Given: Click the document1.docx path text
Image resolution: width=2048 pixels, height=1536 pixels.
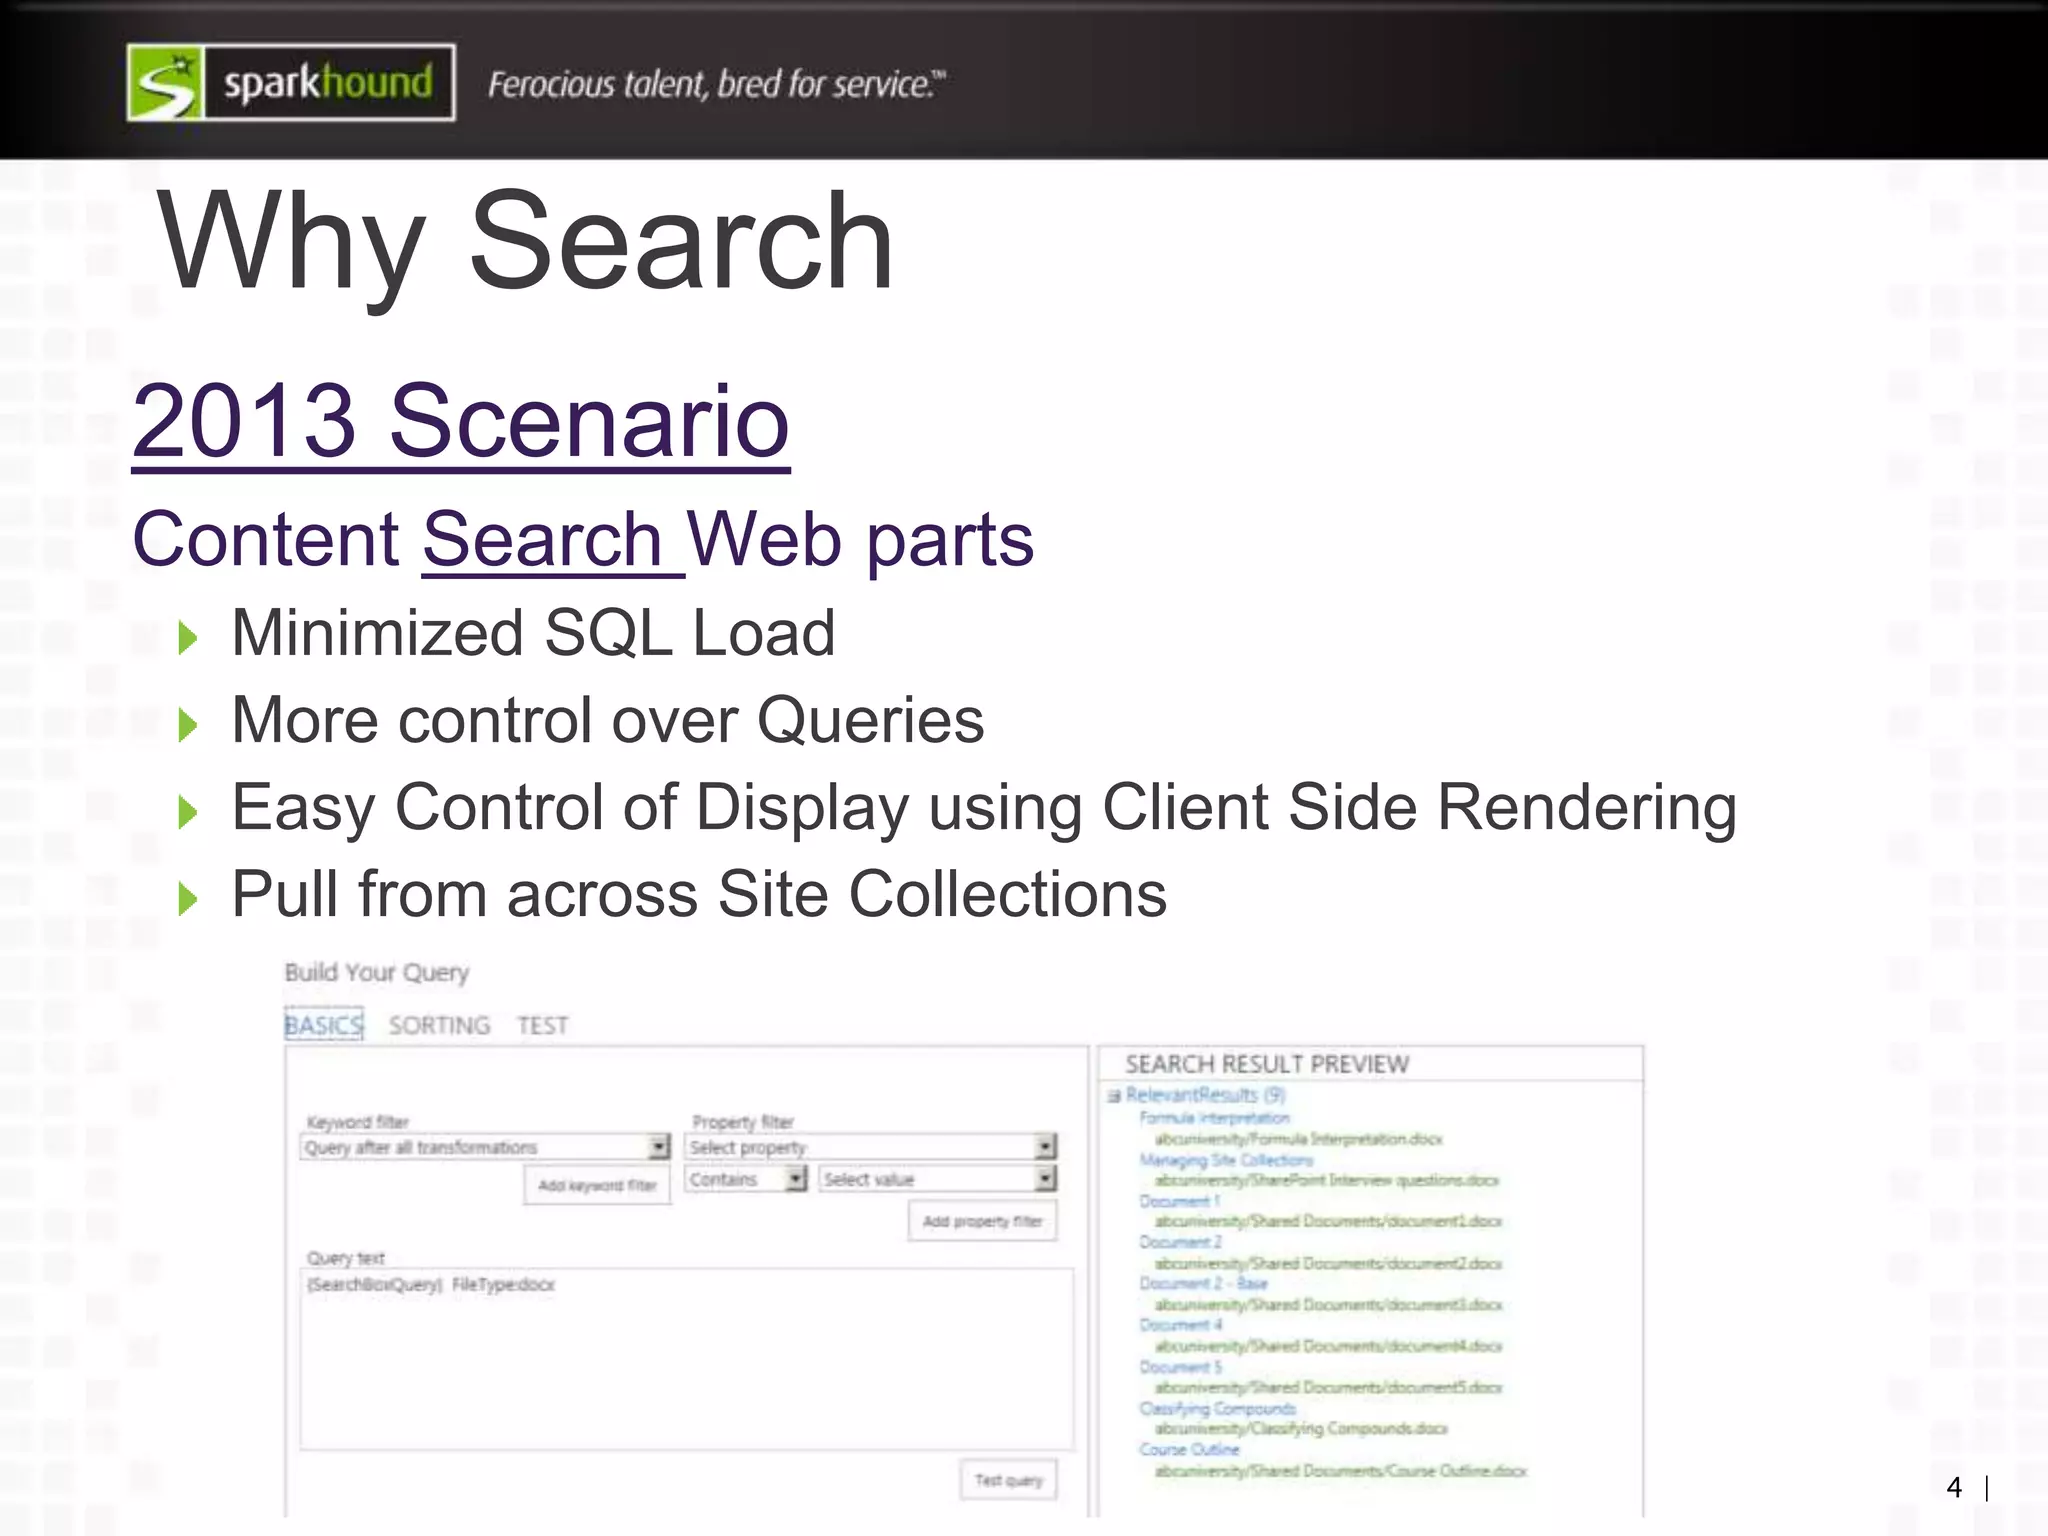Looking at the screenshot, I should coord(1328,1222).
